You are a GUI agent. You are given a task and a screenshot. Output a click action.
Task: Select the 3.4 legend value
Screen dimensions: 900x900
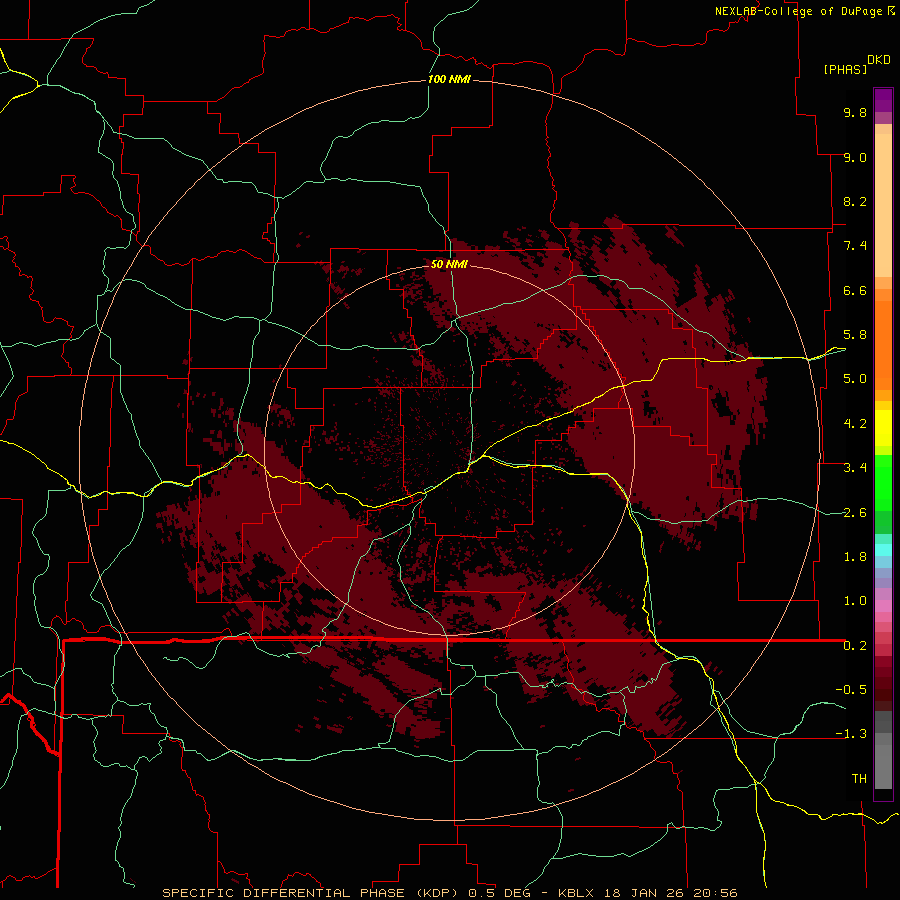(855, 468)
